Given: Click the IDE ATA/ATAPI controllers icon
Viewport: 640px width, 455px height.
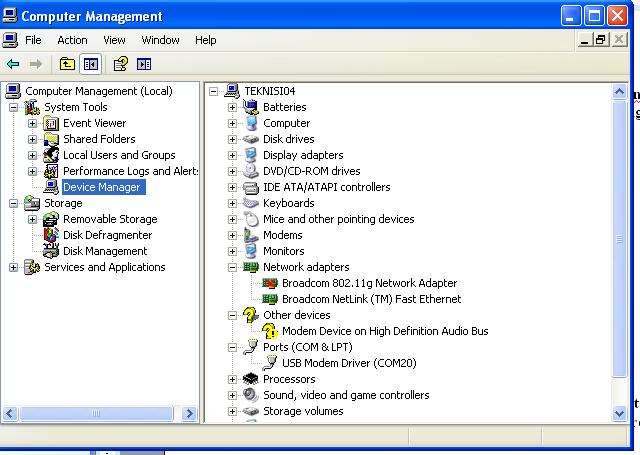Looking at the screenshot, I should click(x=251, y=187).
